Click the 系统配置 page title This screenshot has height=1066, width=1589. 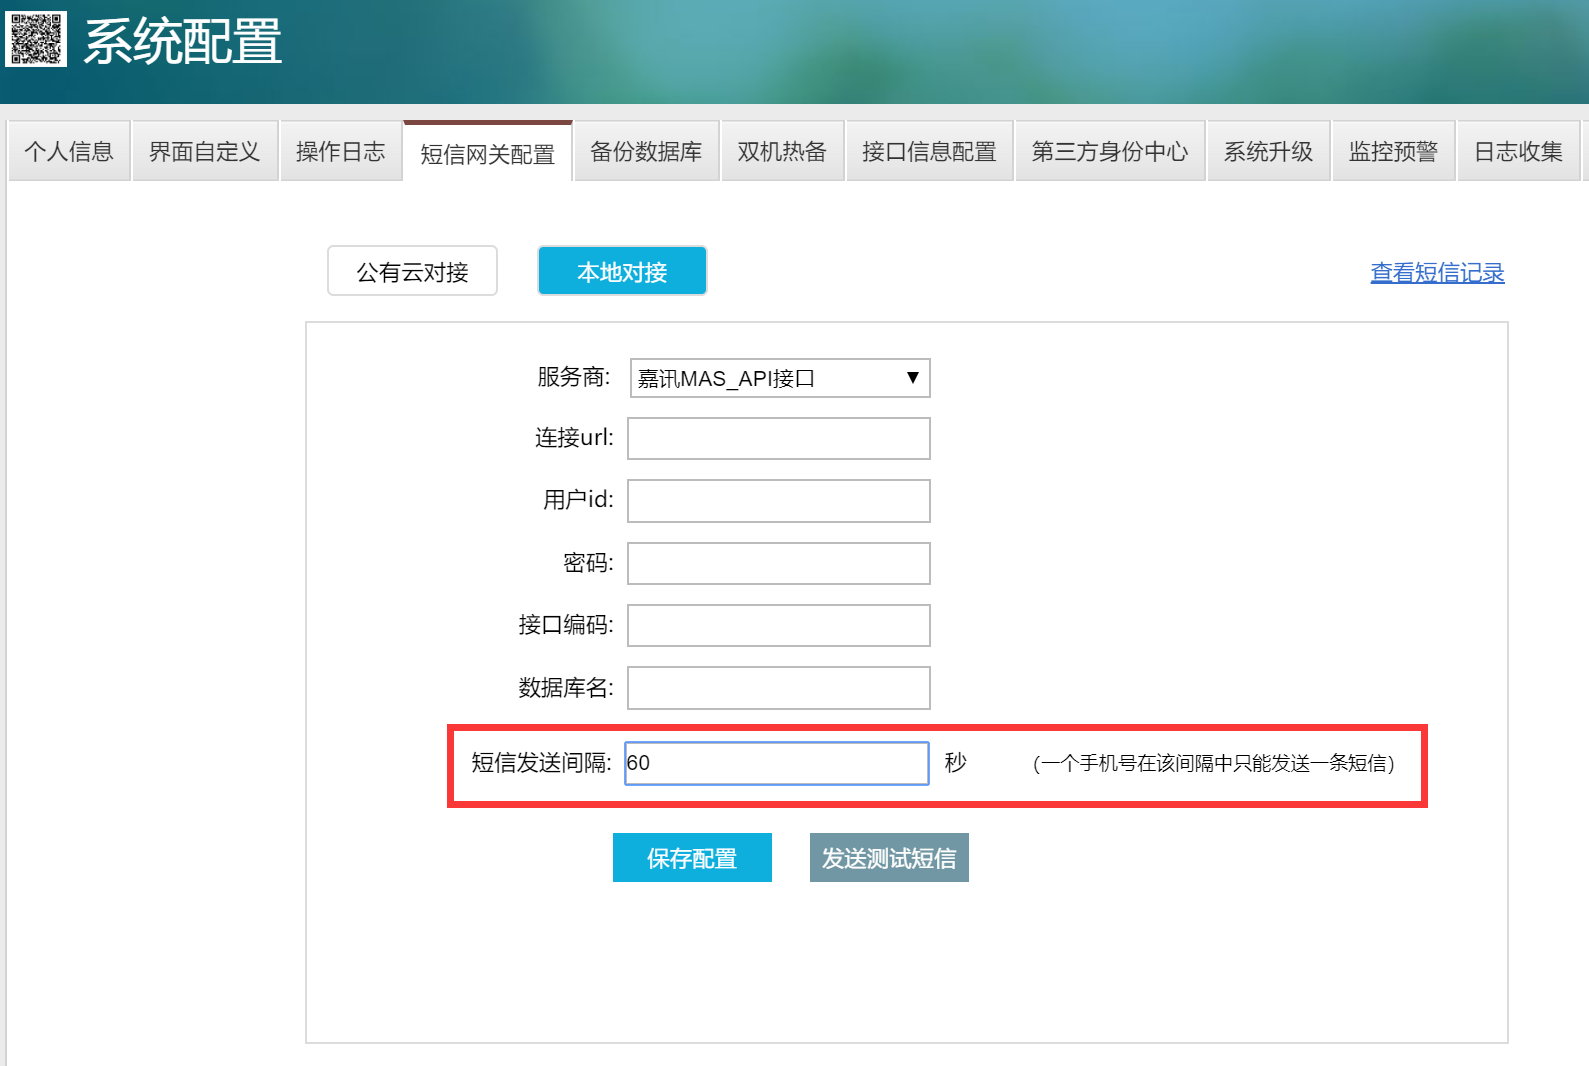pyautogui.click(x=183, y=42)
